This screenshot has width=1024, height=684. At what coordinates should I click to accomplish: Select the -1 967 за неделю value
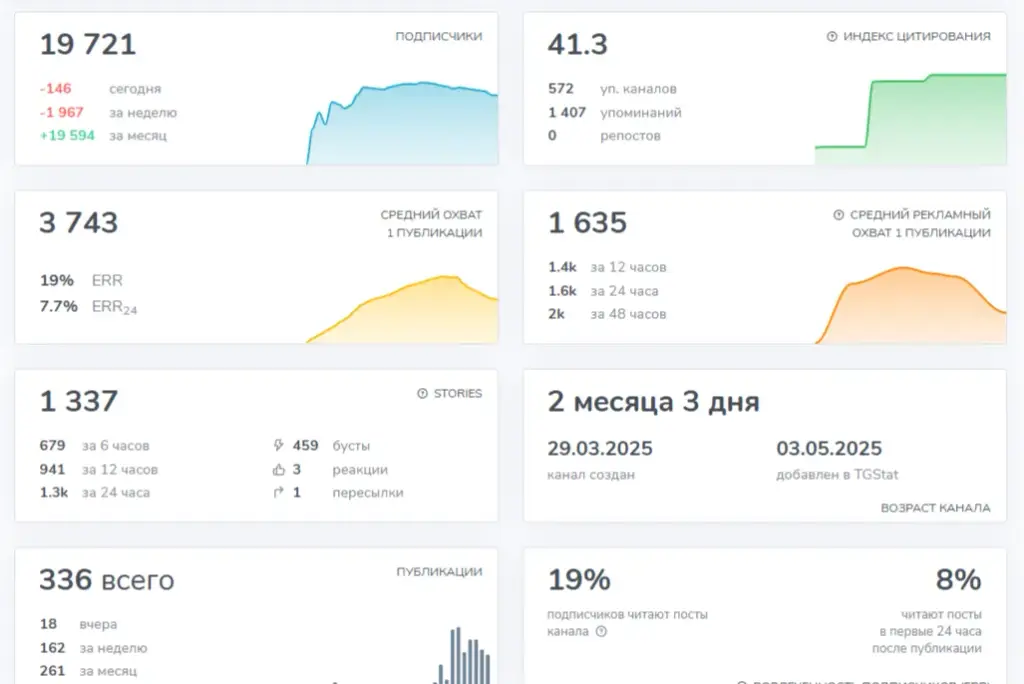click(61, 112)
